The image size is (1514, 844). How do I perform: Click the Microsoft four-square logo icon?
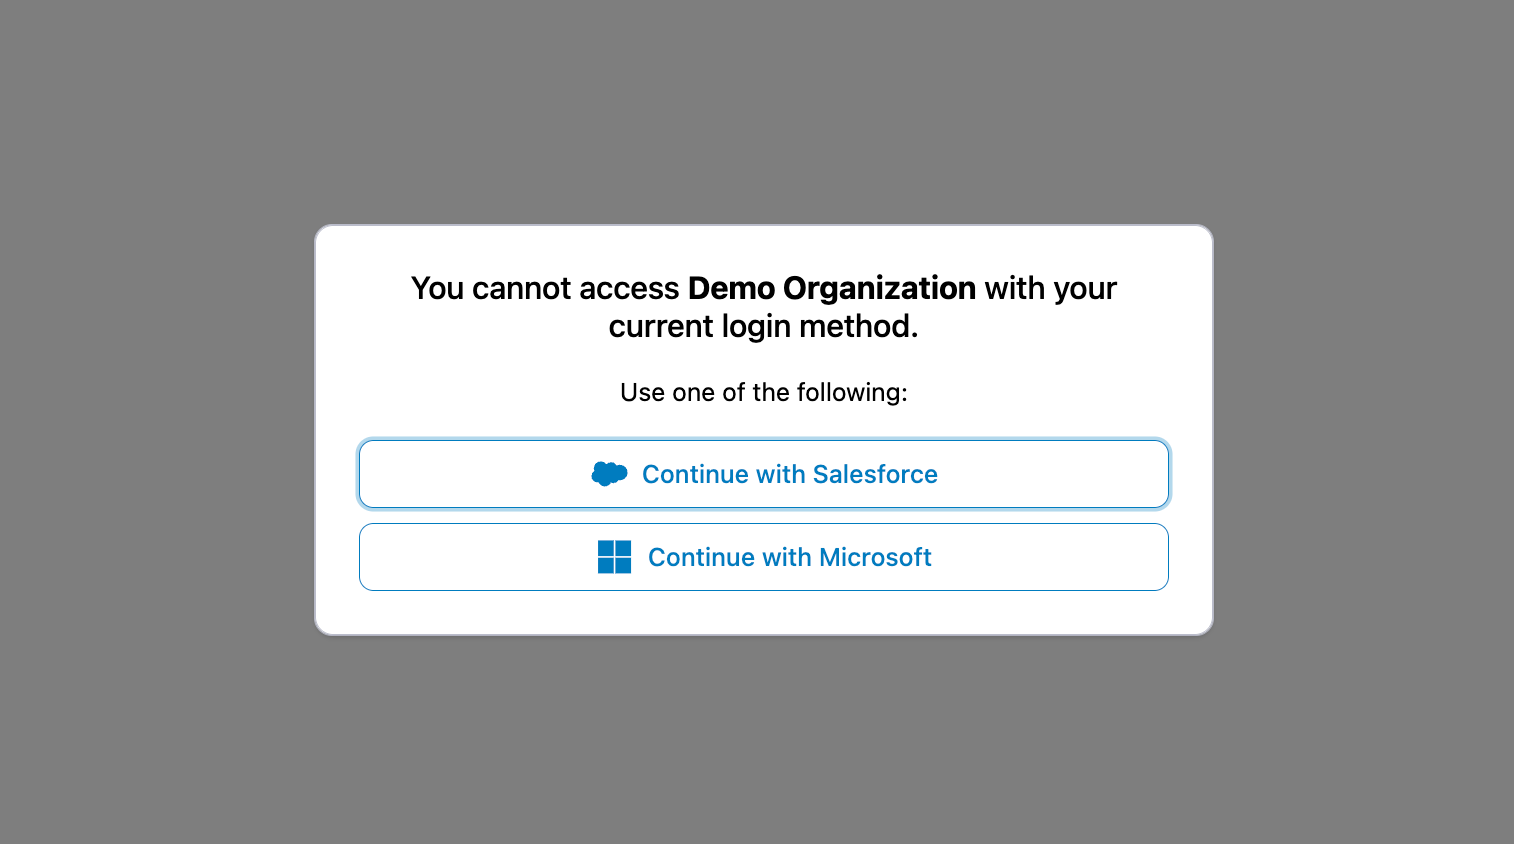point(614,557)
